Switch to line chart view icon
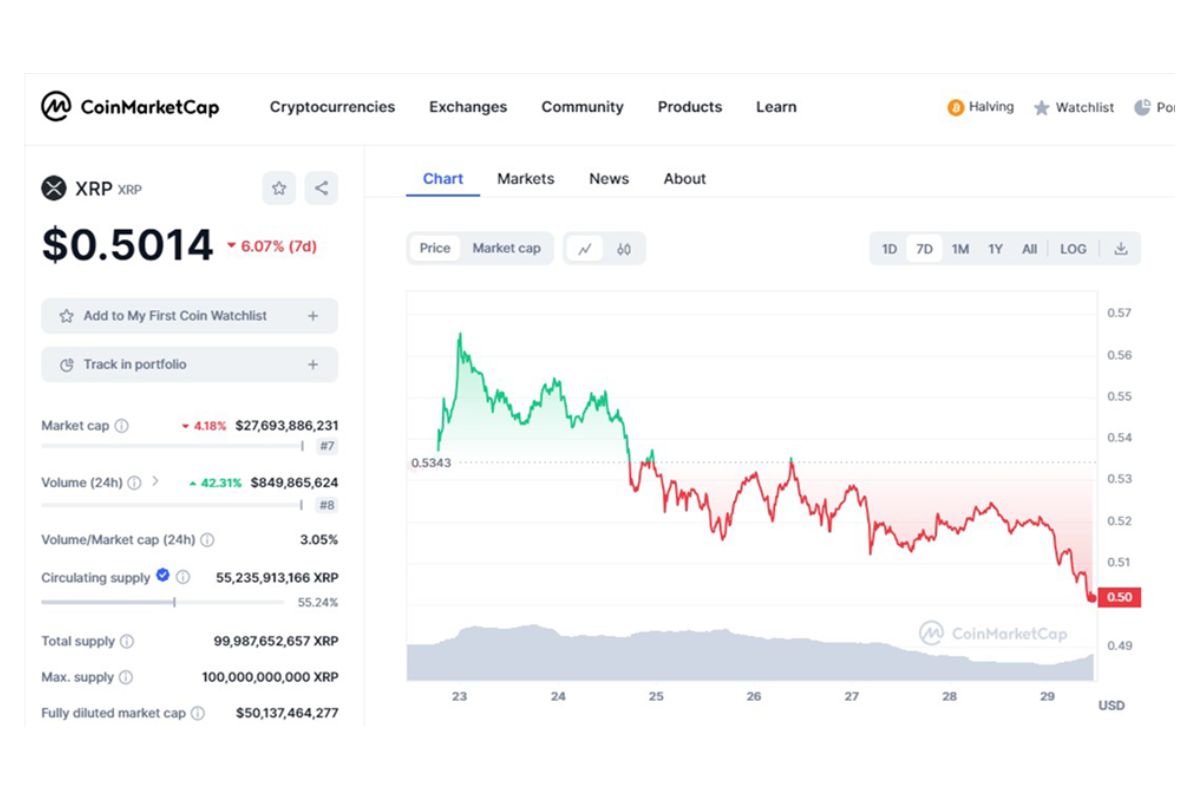The image size is (1200, 800). click(585, 249)
